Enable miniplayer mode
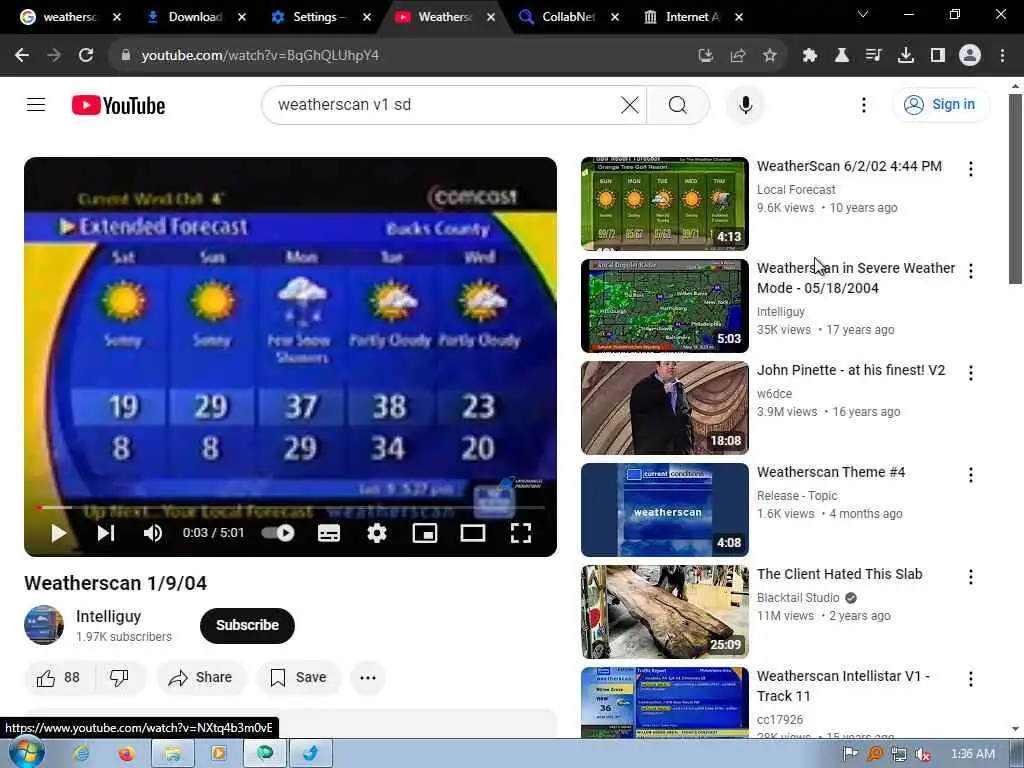Screen dimensions: 1024x768 424,533
